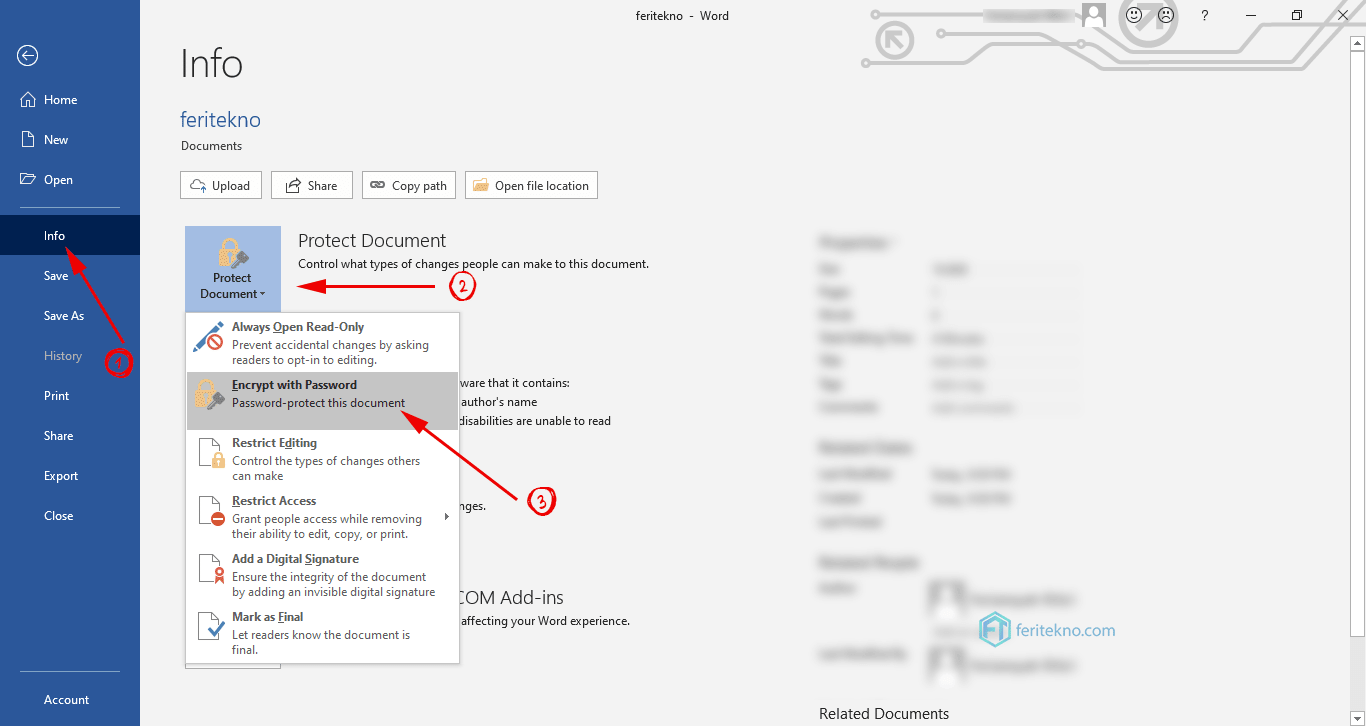
Task: Click the scrollbar down arrow
Action: tap(1357, 717)
